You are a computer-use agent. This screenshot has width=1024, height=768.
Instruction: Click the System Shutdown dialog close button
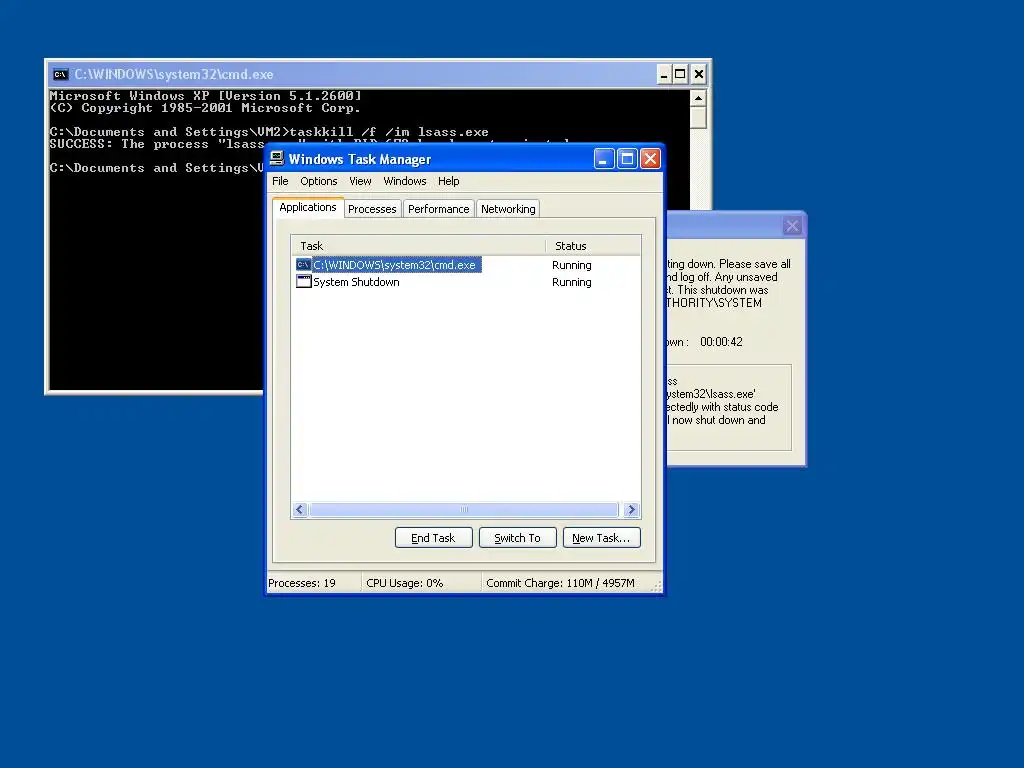[792, 226]
